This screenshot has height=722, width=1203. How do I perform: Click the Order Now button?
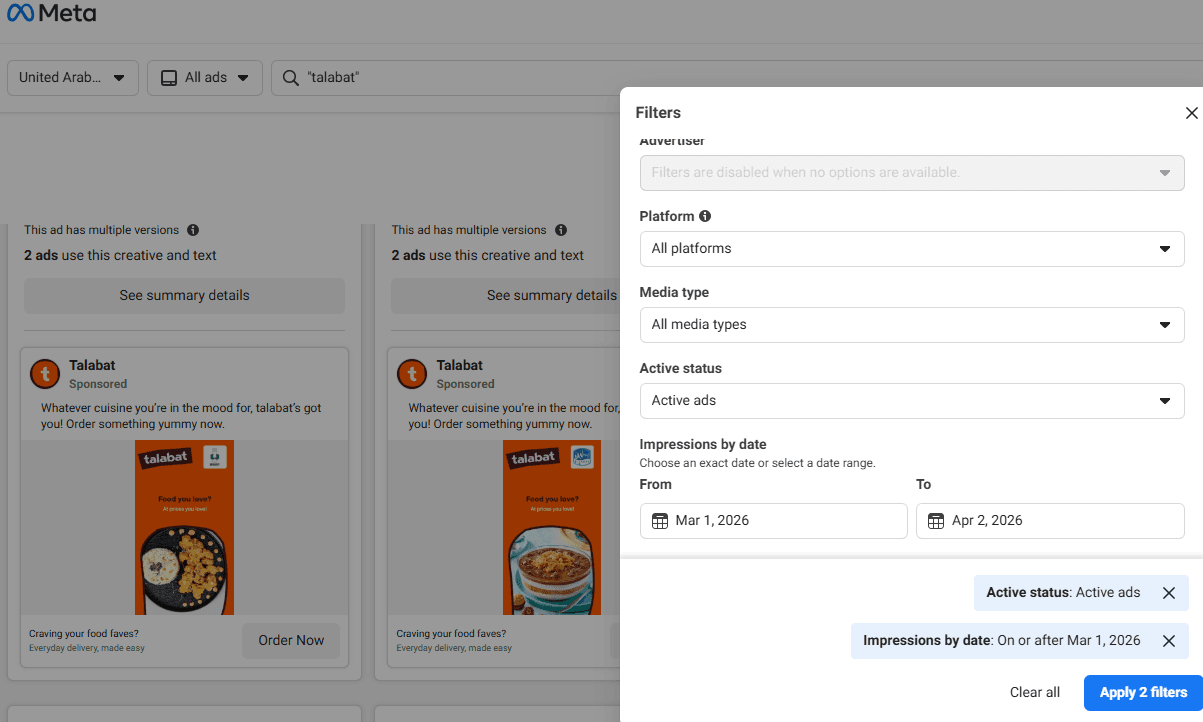coord(291,641)
